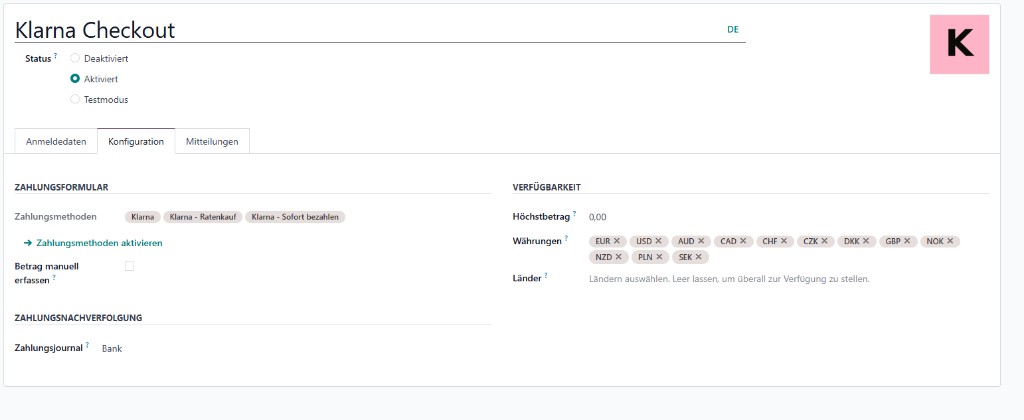Show help for Zahlungsjournal field
The height and width of the screenshot is (420, 1024).
pyautogui.click(x=87, y=346)
